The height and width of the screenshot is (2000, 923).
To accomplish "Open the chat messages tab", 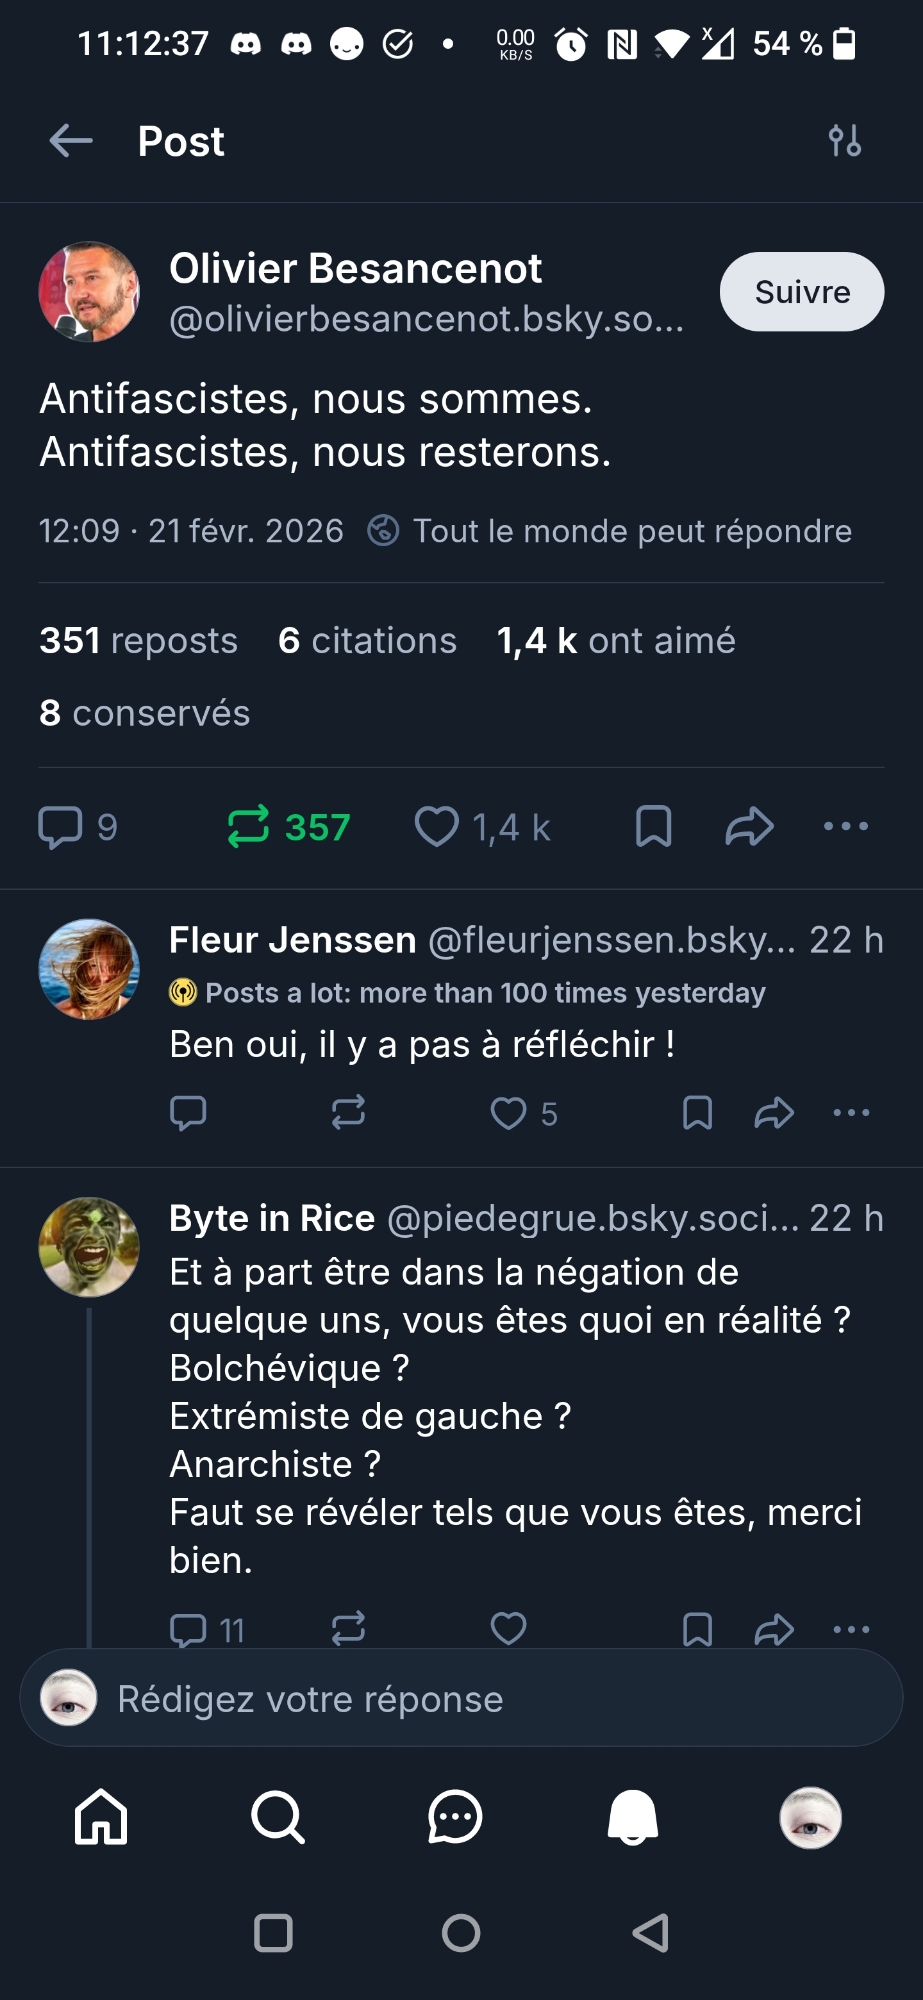I will tap(455, 1817).
